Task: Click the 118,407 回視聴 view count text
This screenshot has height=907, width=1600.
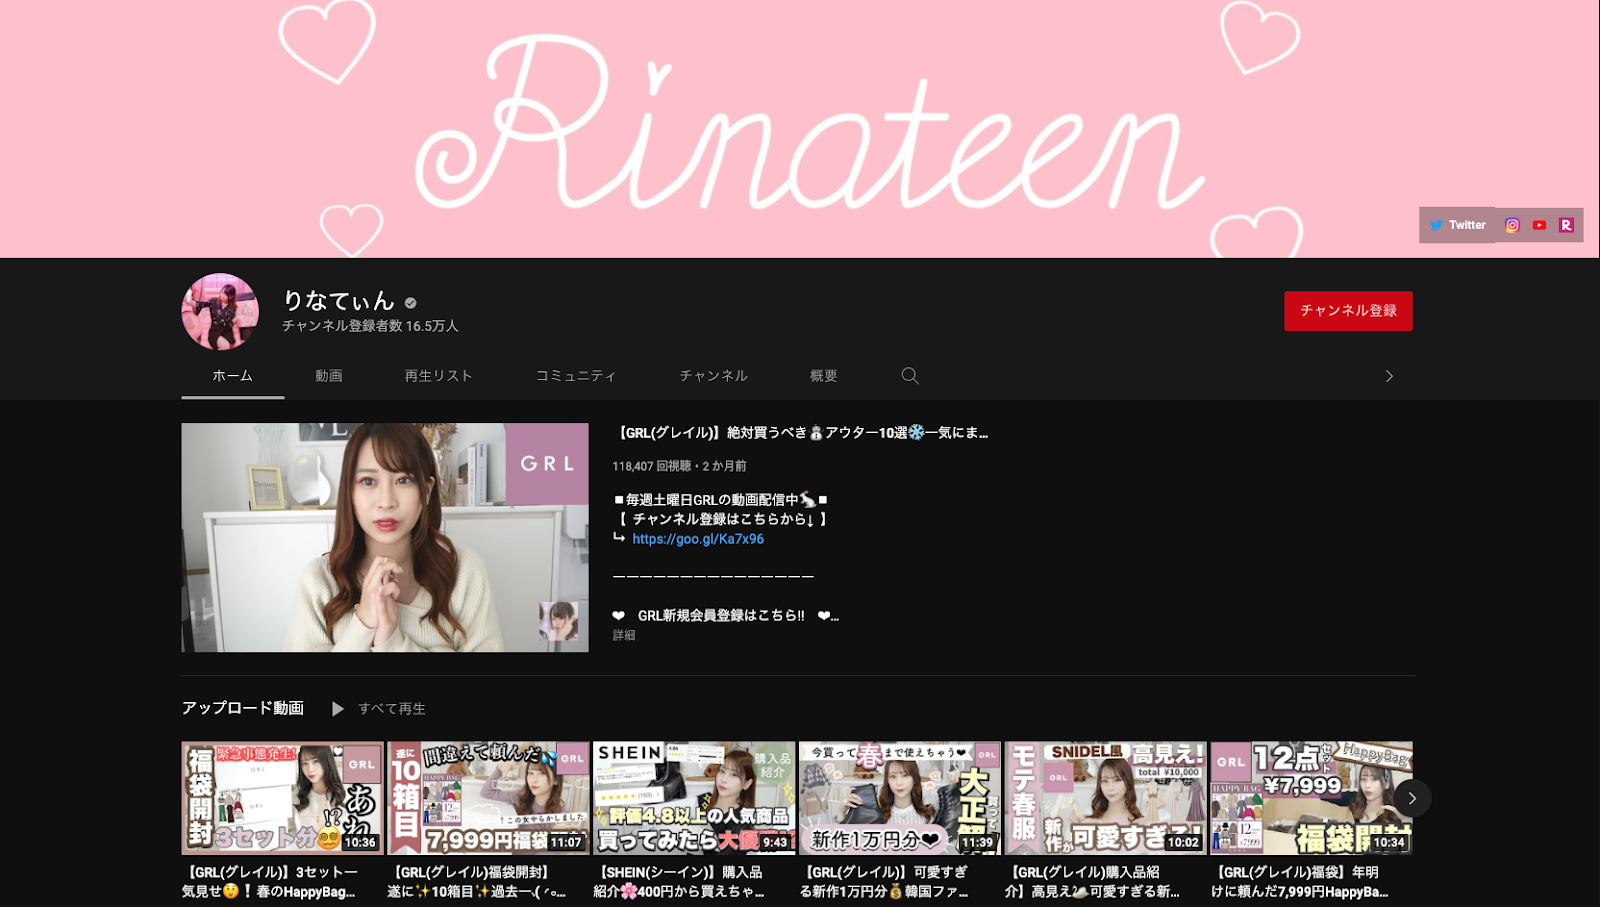Action: coord(652,466)
